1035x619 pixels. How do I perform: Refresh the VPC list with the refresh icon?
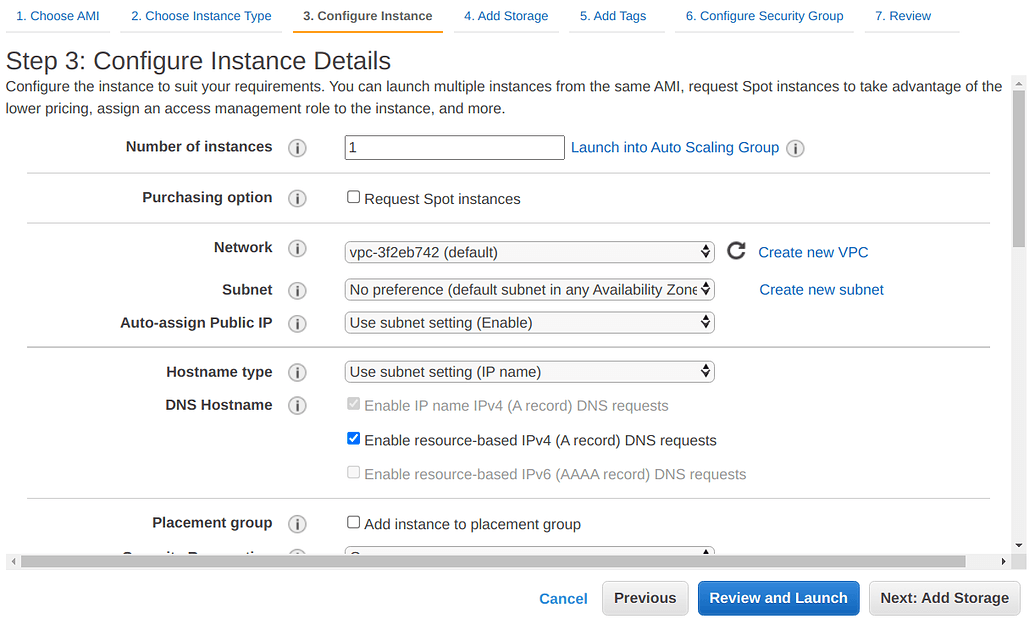(x=736, y=251)
